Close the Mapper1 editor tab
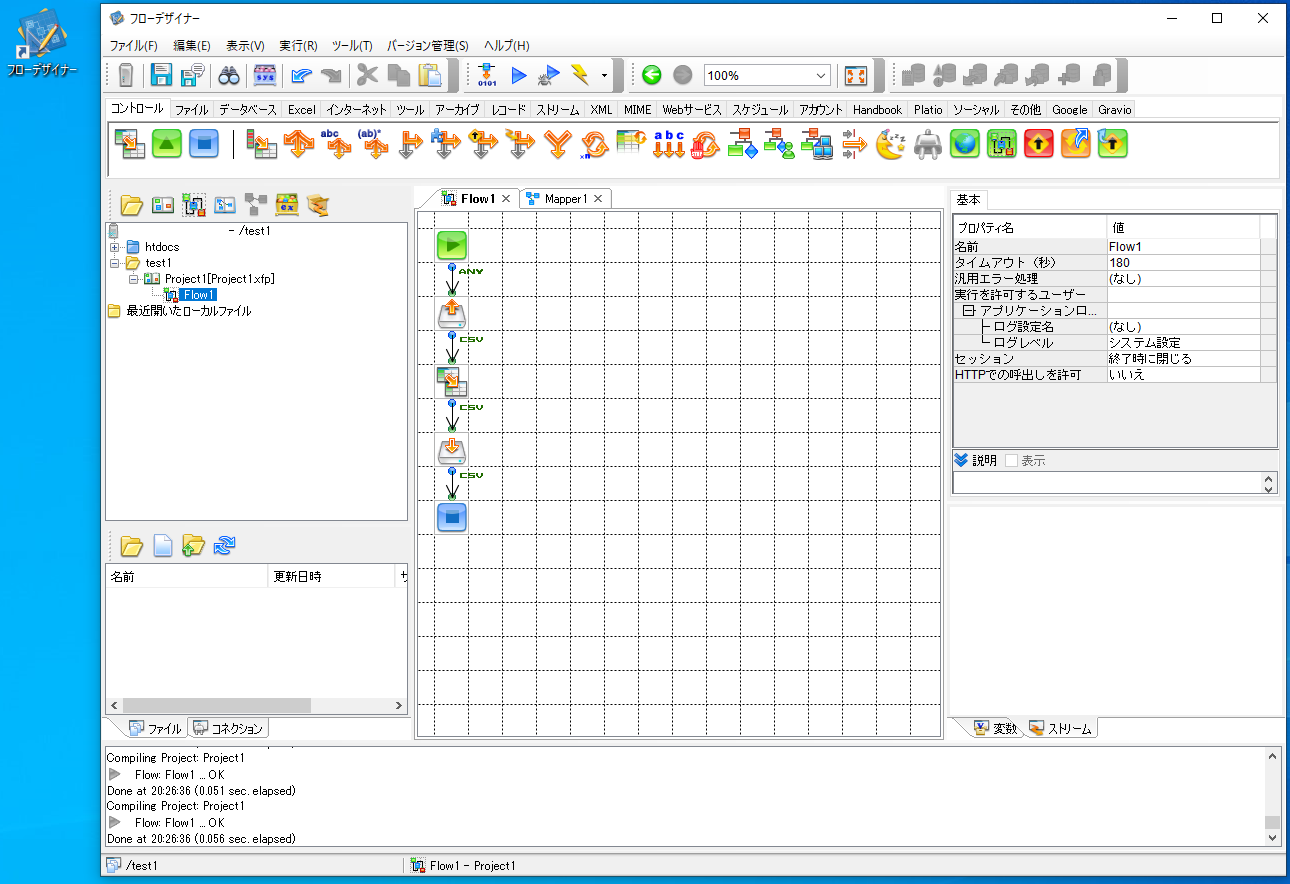The height and width of the screenshot is (884, 1290). (598, 199)
